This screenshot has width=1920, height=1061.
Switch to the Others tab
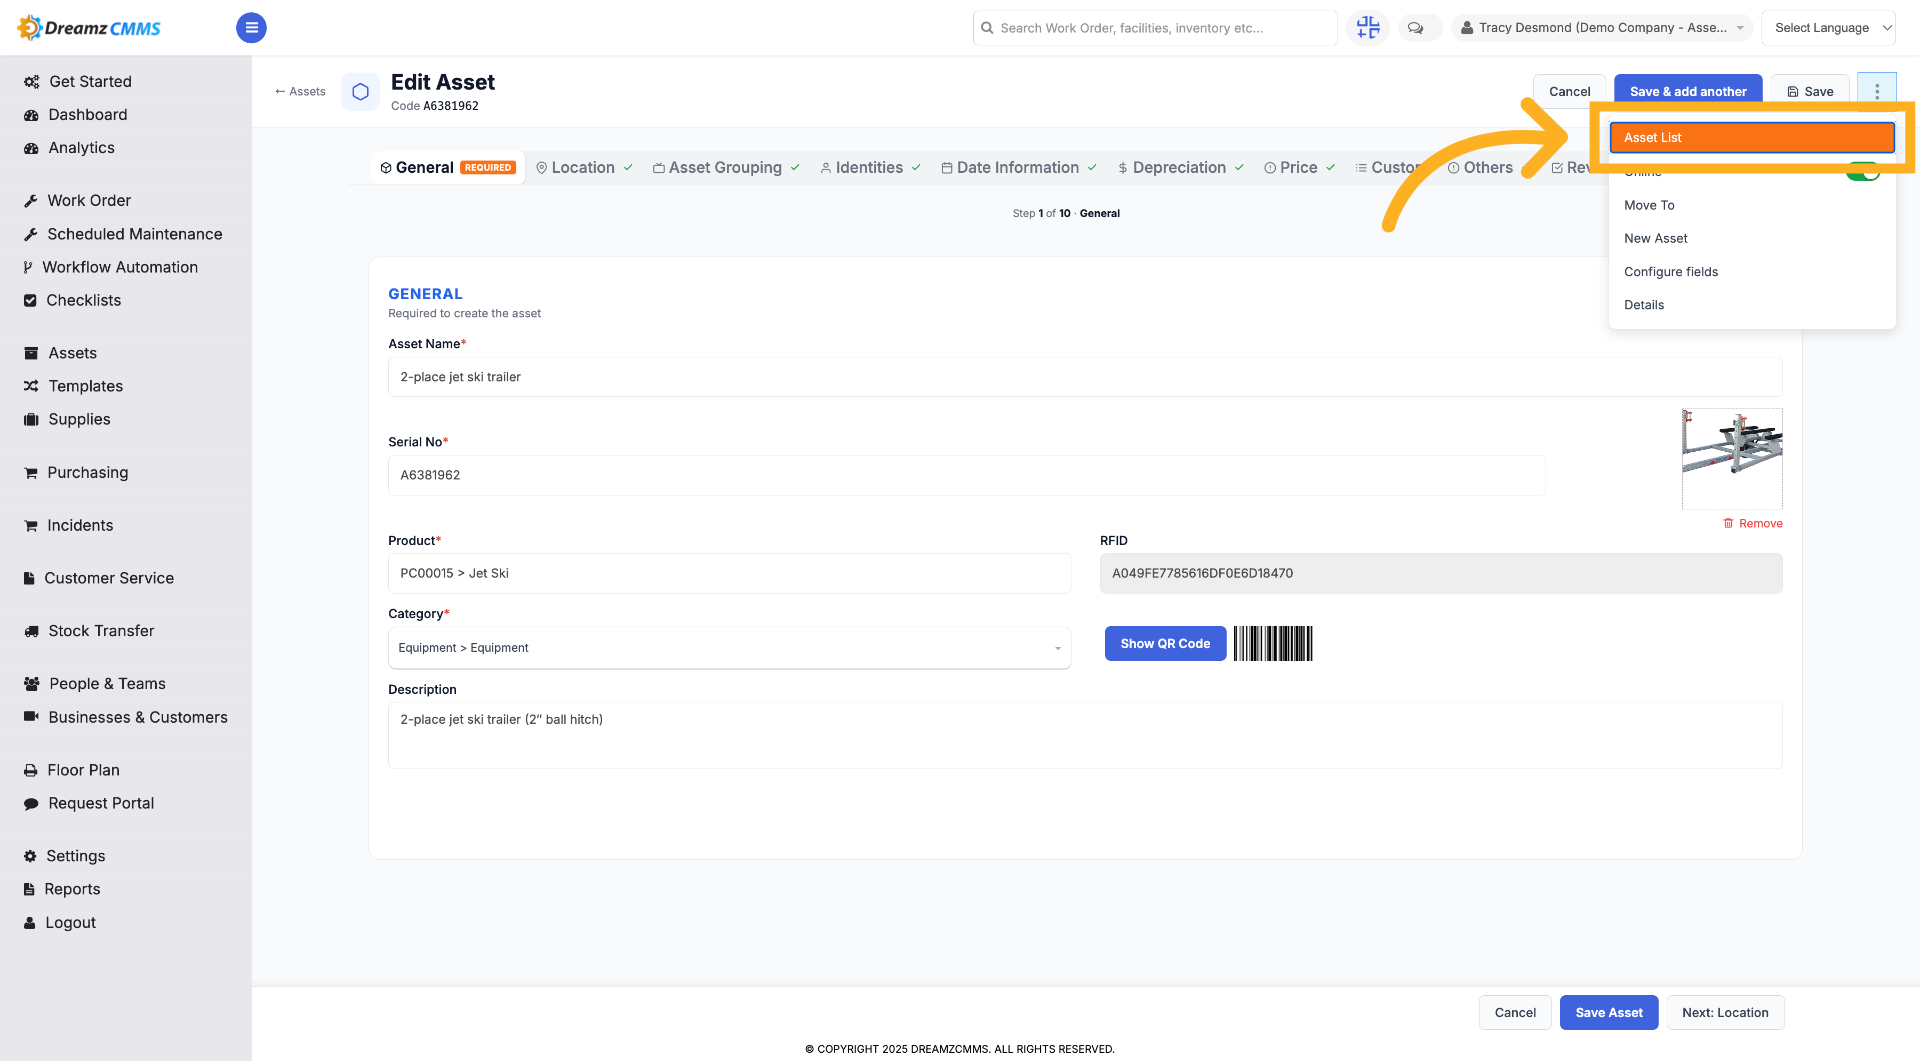coord(1480,168)
